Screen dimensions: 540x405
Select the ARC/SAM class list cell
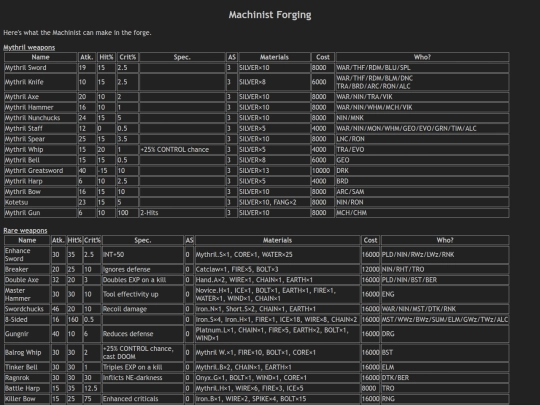coord(422,192)
